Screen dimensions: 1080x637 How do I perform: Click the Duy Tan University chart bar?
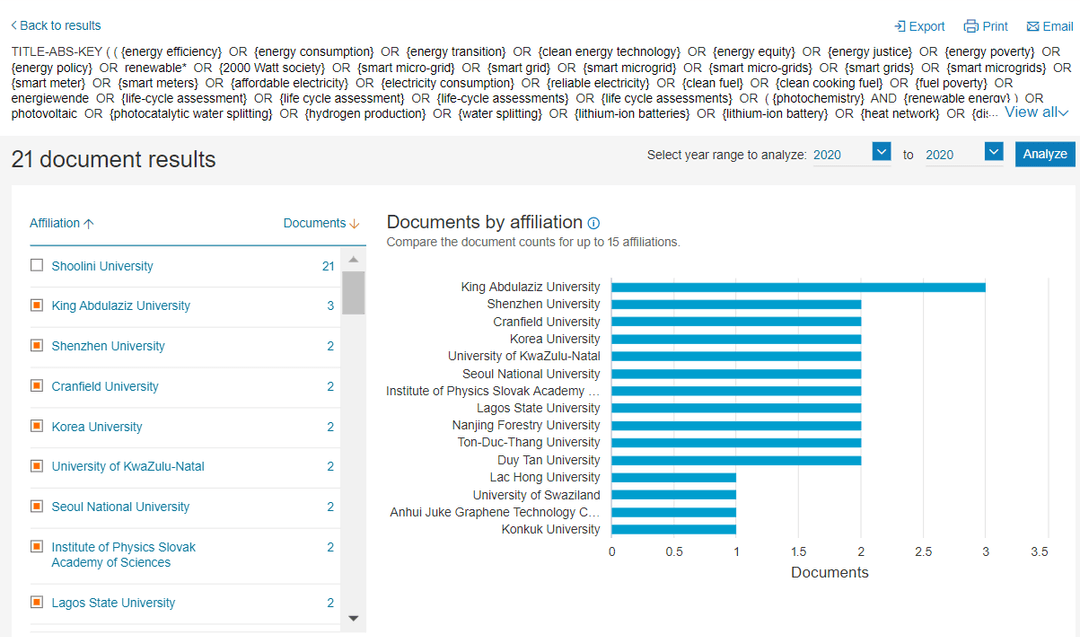pos(736,460)
